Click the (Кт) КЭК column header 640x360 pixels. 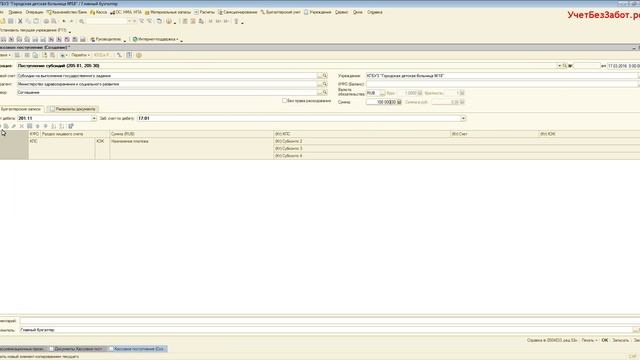point(589,134)
